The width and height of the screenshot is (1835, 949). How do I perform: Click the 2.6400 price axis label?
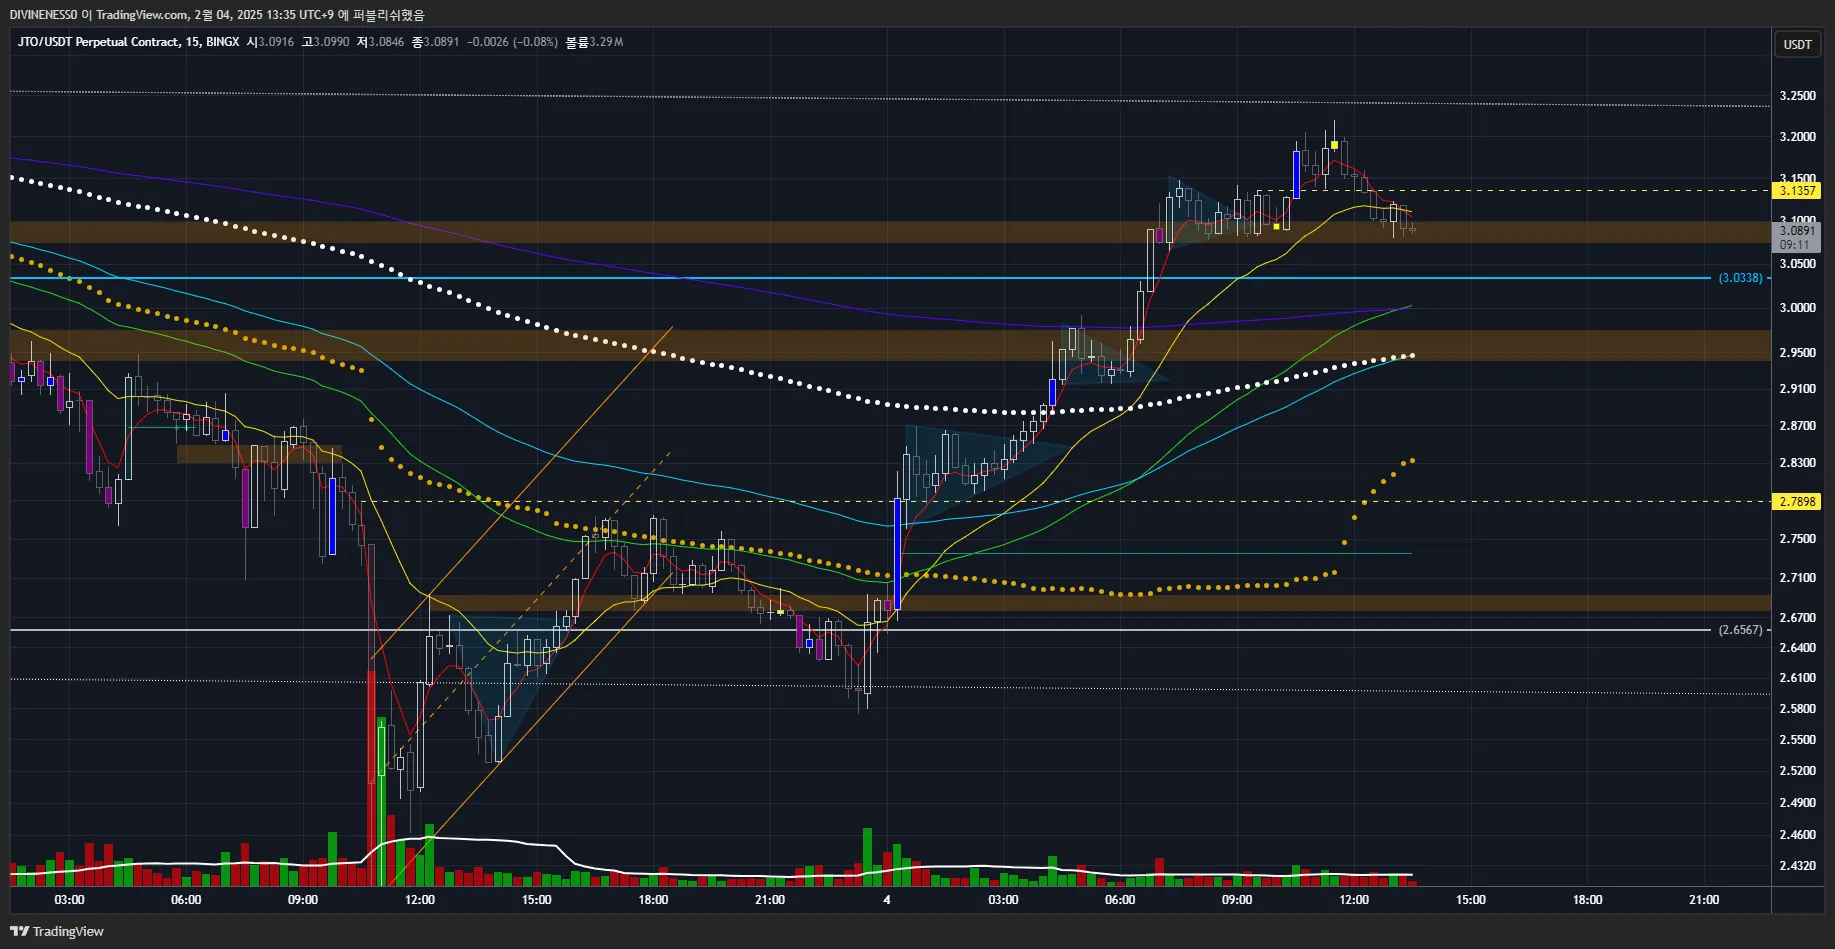pos(1797,648)
